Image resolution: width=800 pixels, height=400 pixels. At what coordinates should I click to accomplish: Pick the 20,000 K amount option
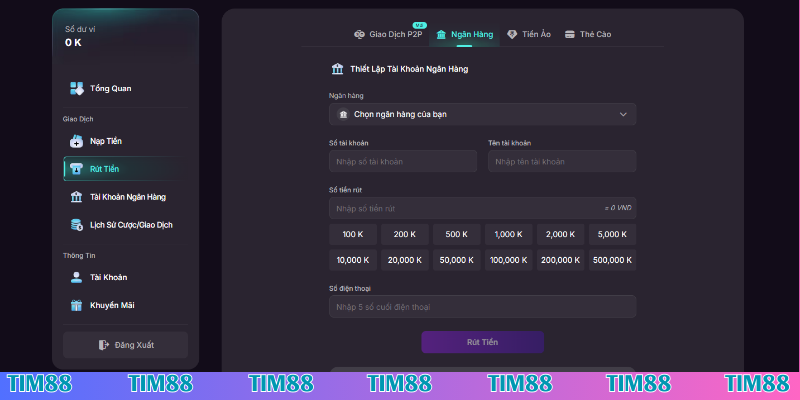[404, 260]
